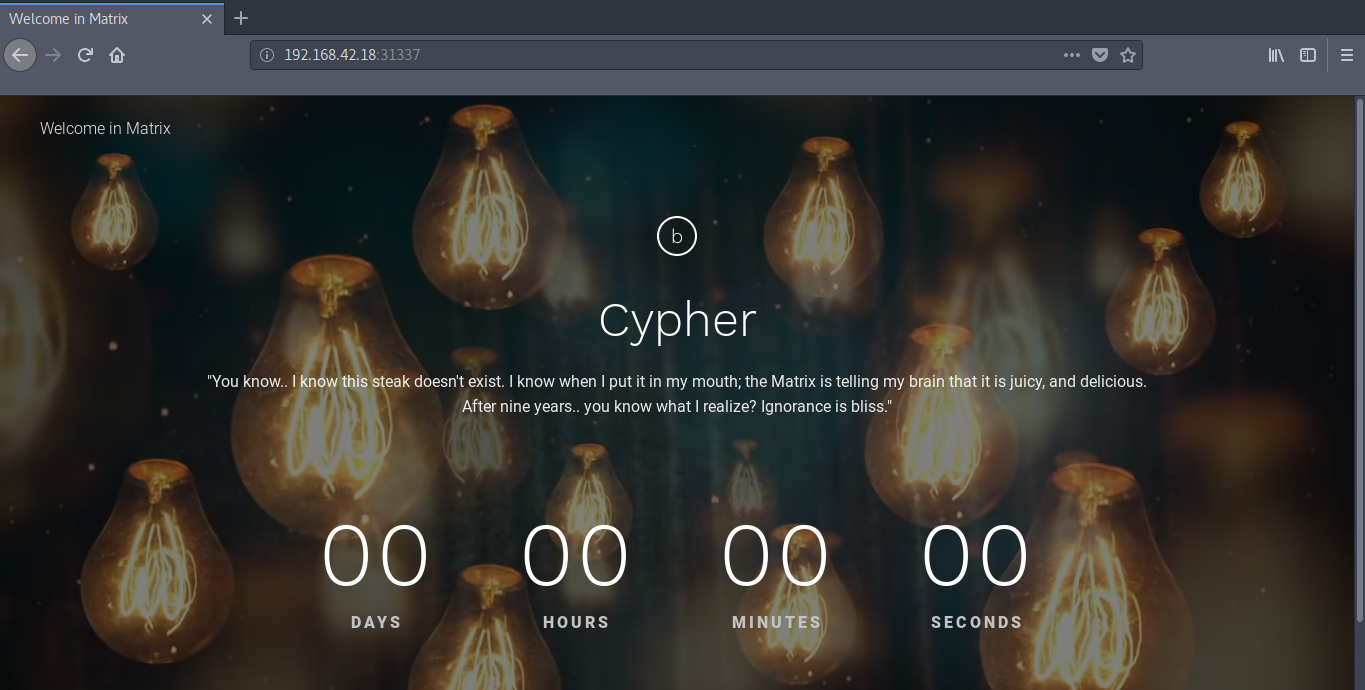
Task: Go to the browser home page
Action: coord(117,55)
